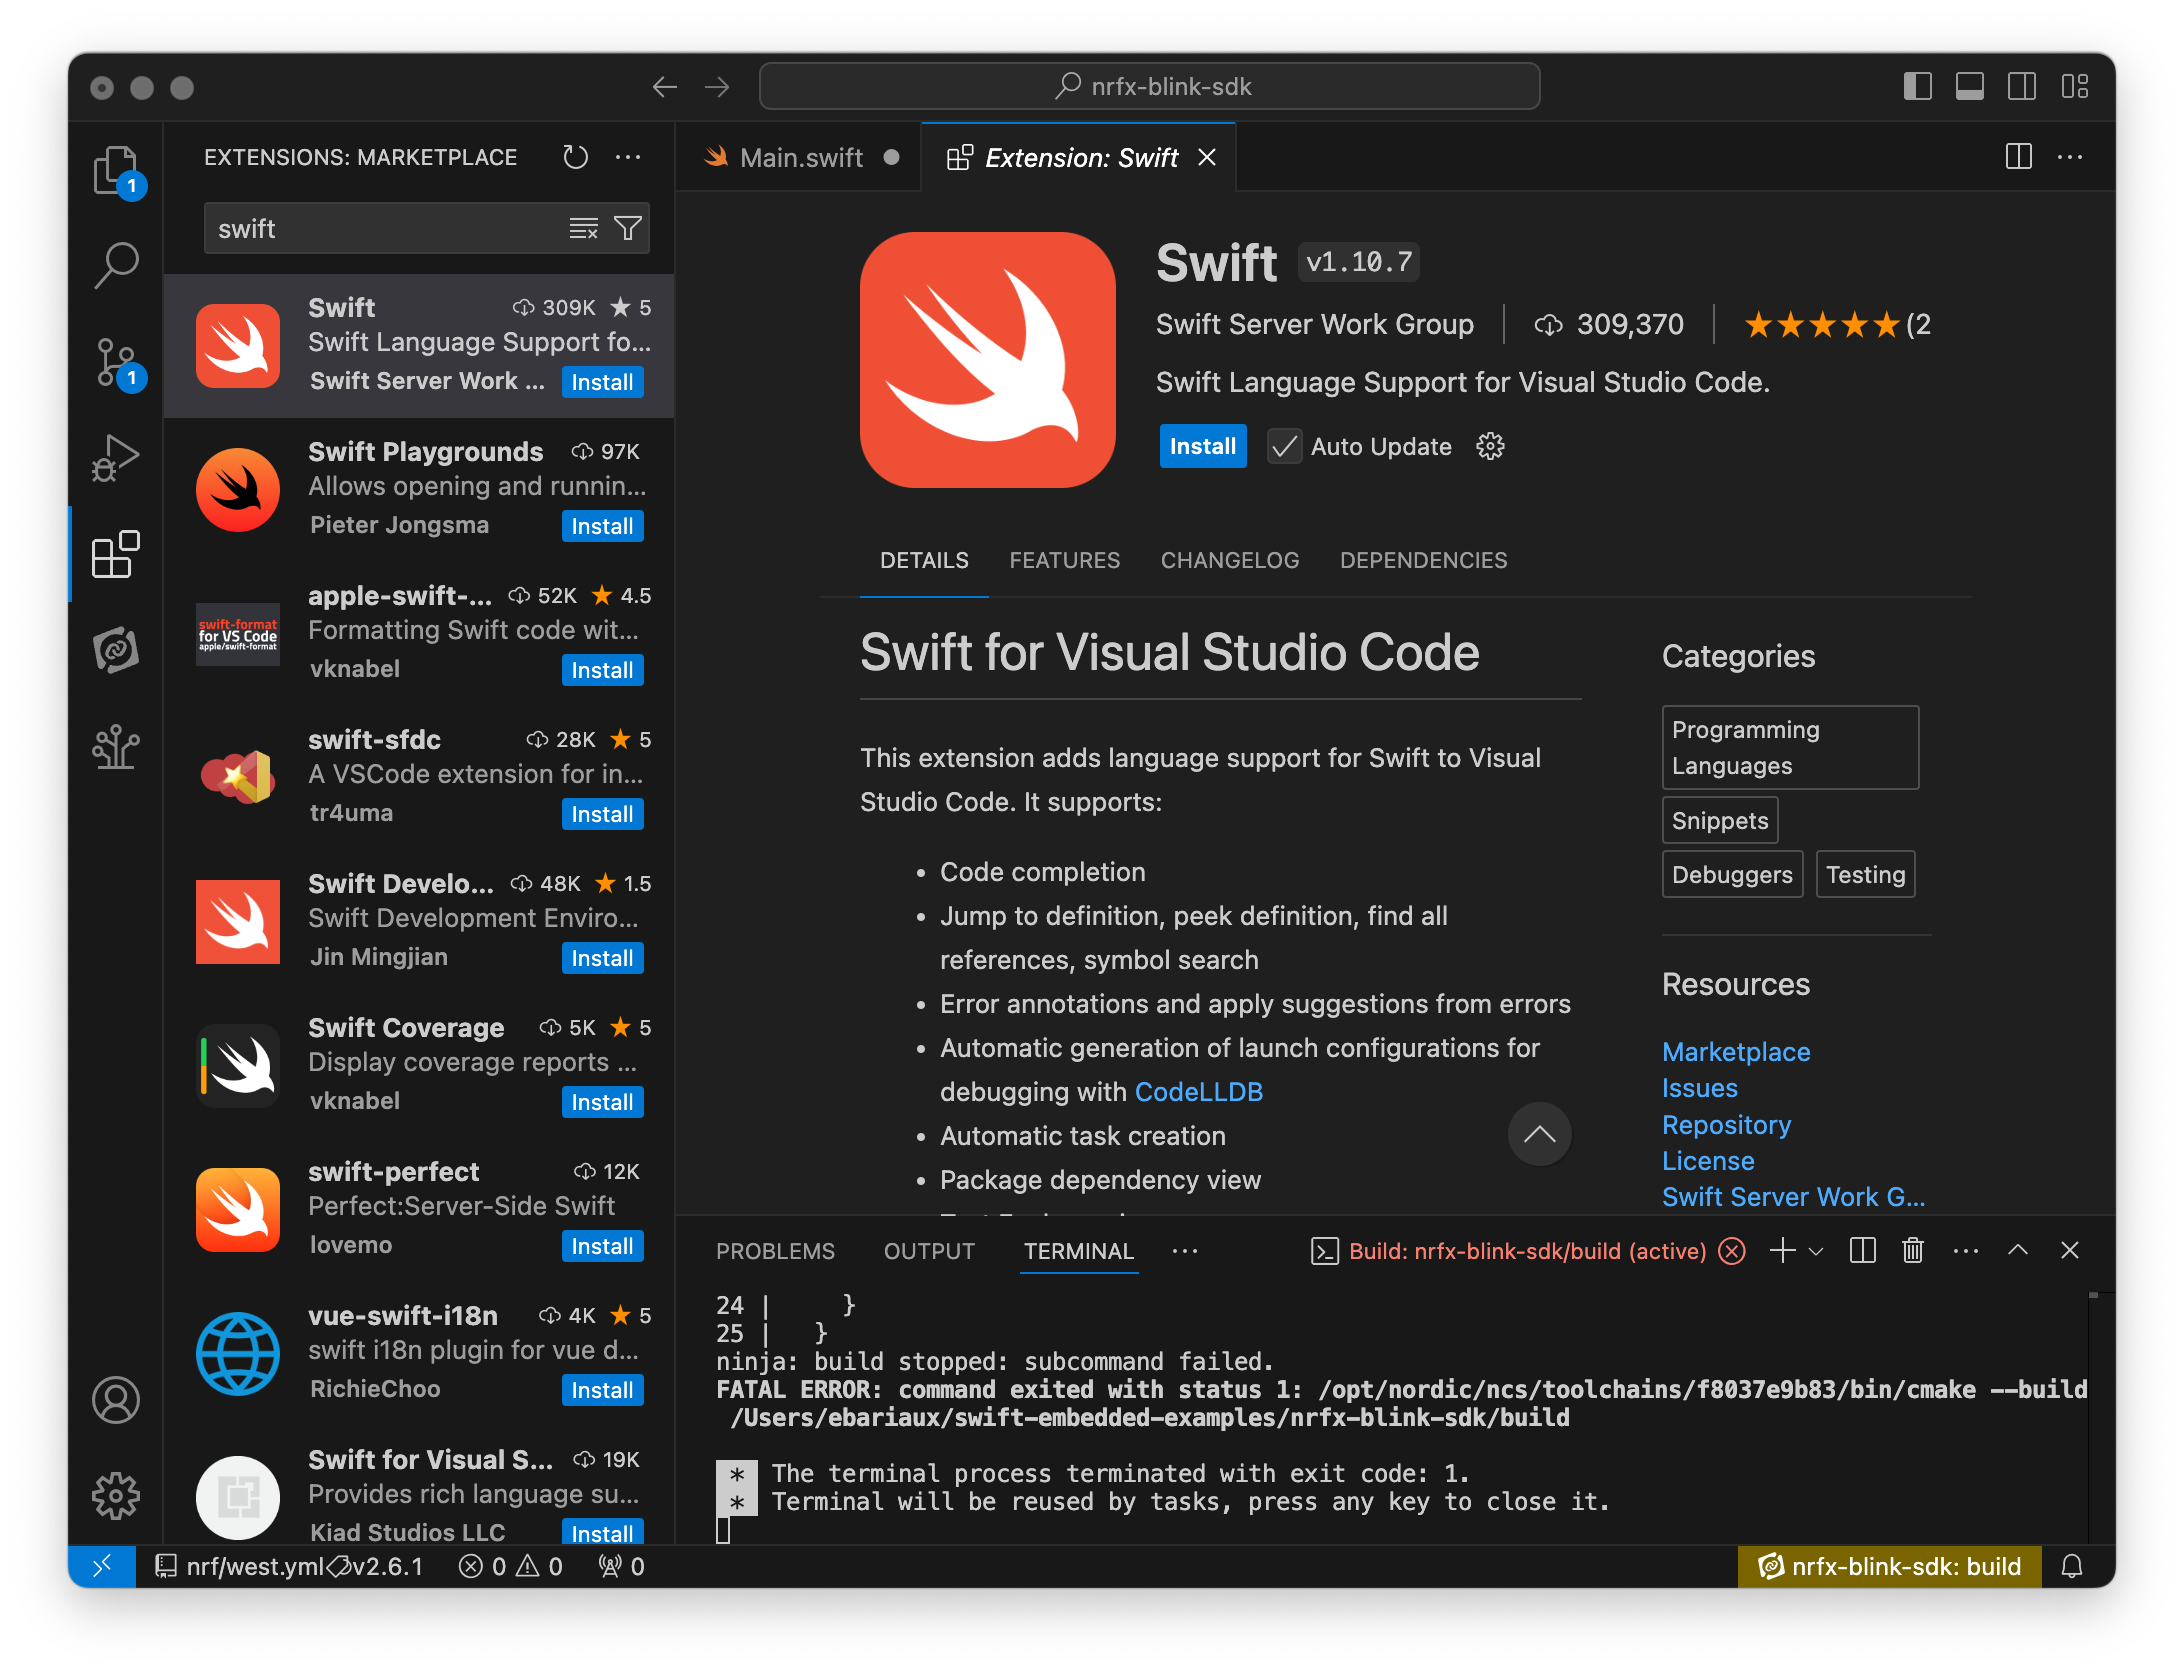The width and height of the screenshot is (2184, 1672).
Task: Open Repository resource link
Action: pyautogui.click(x=1726, y=1125)
